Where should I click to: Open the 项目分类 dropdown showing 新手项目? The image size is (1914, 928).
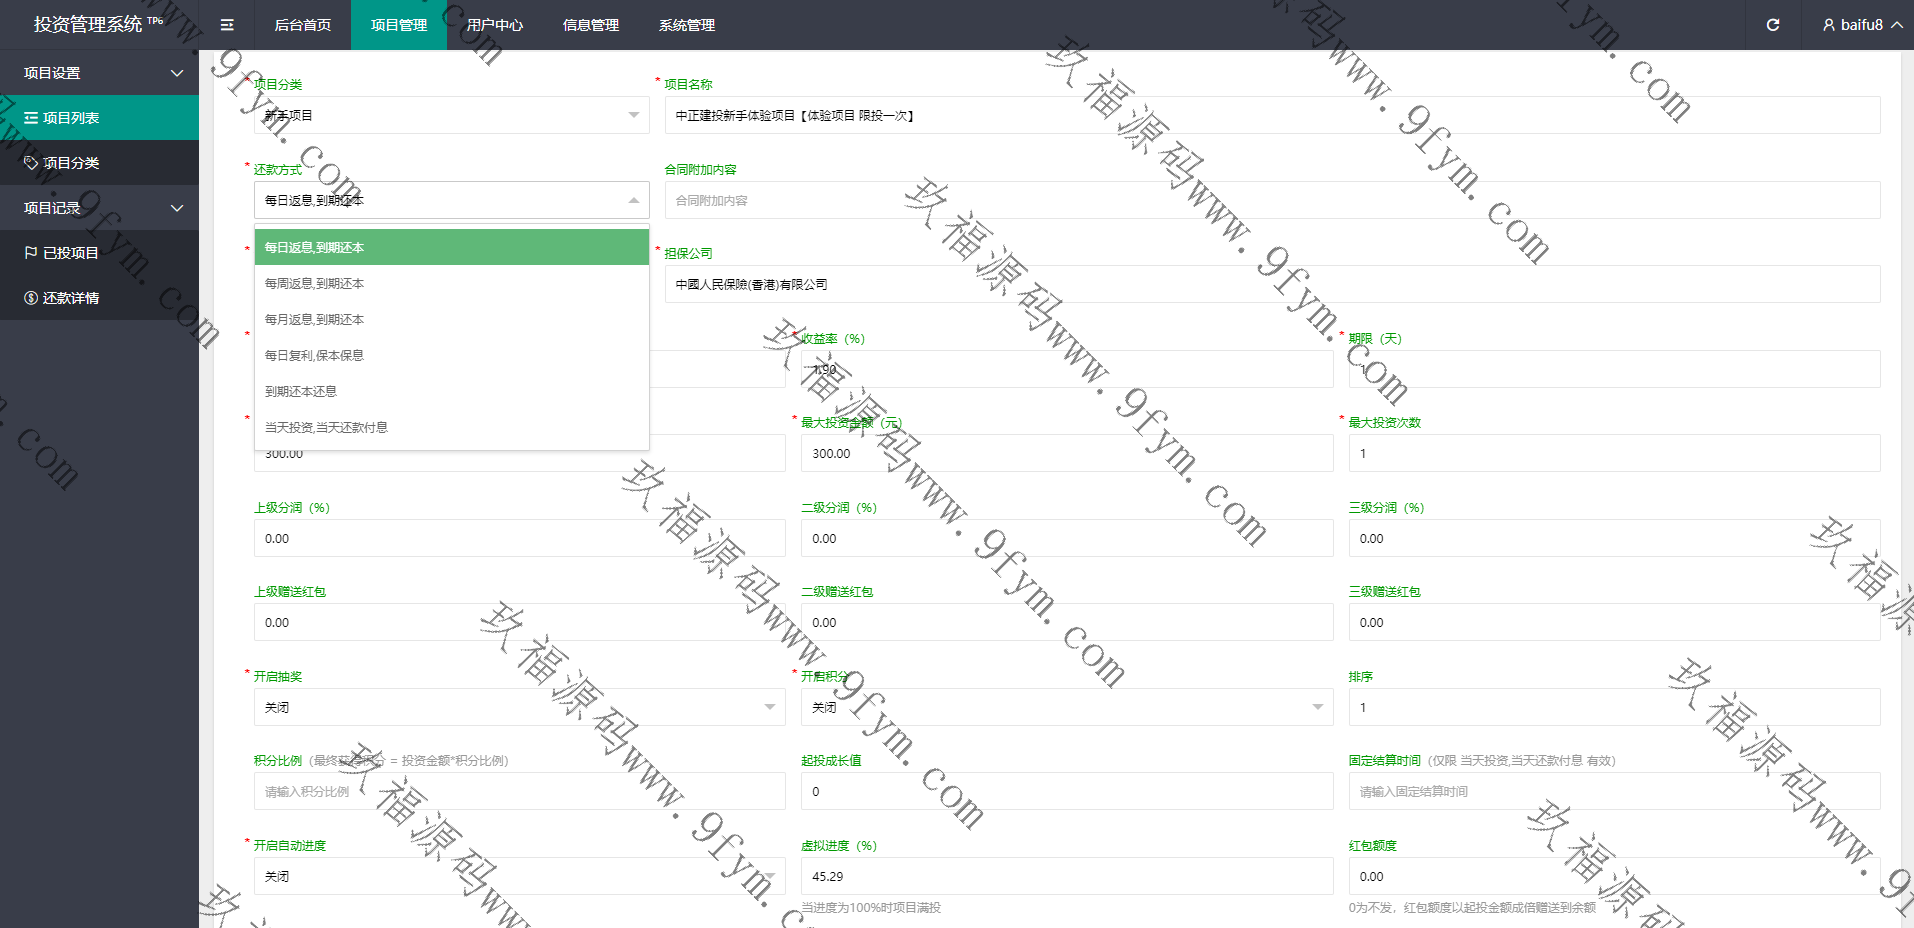point(451,116)
